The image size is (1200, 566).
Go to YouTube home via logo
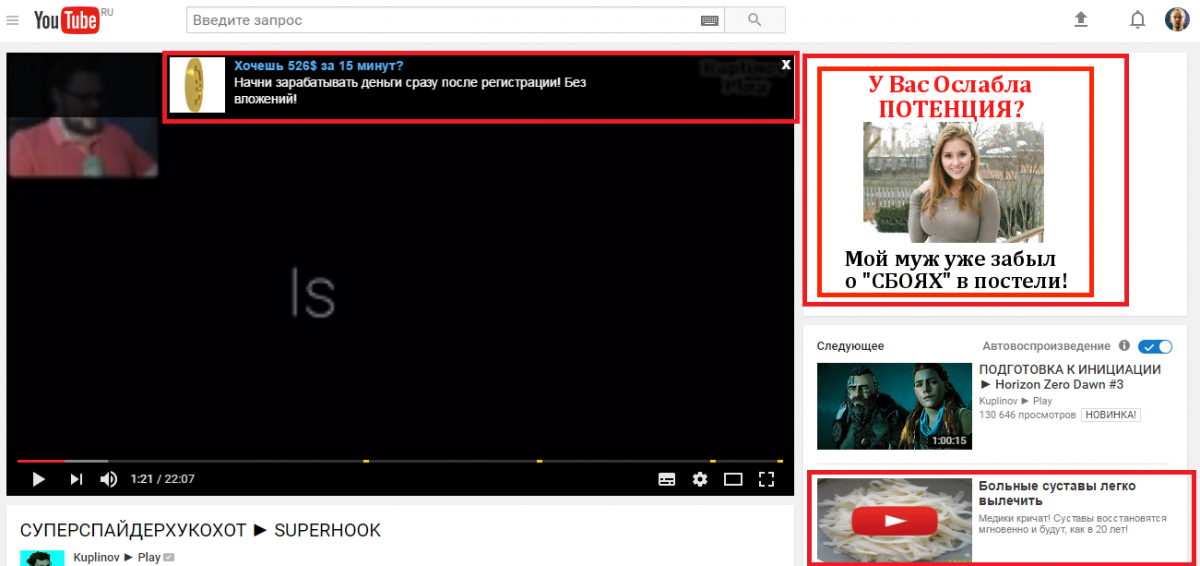tap(68, 20)
